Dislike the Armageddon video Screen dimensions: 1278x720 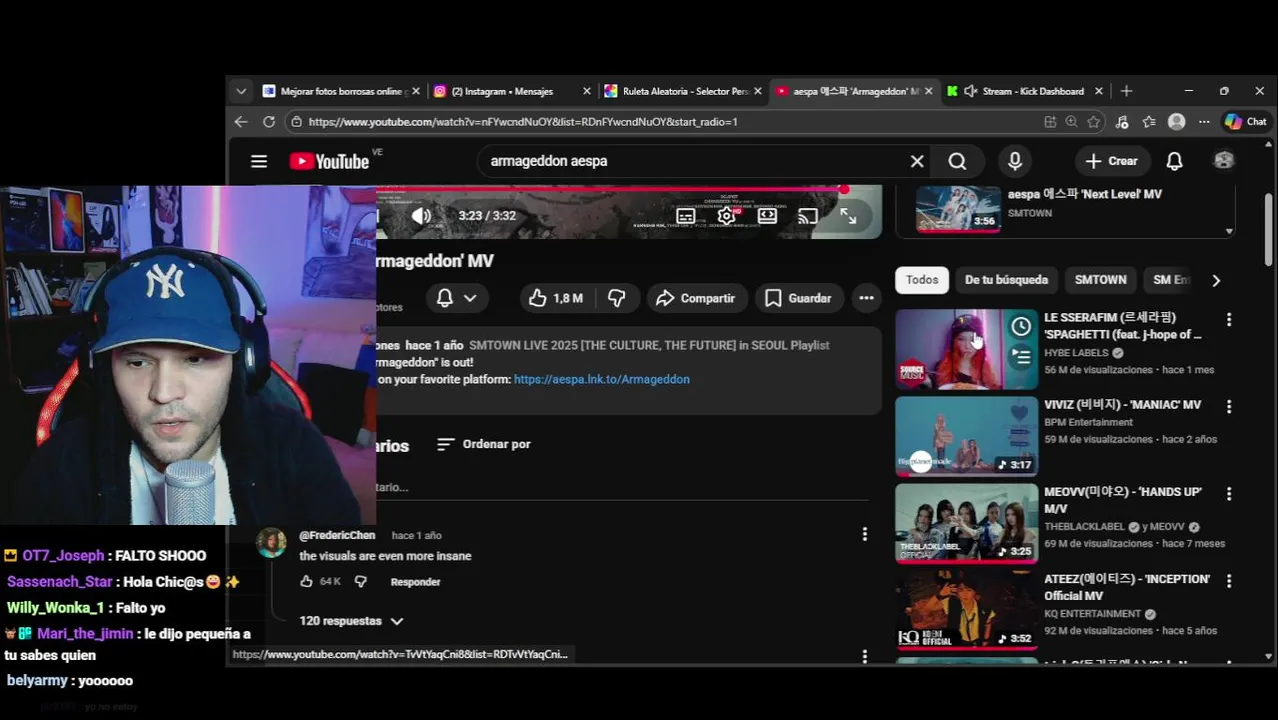point(617,298)
